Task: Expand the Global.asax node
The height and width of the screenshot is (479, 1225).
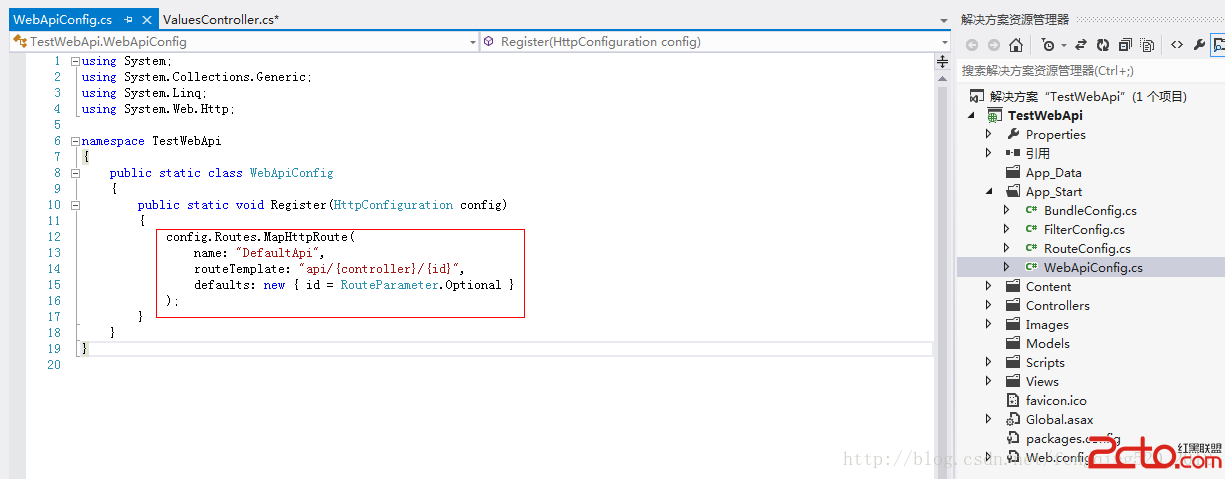Action: coord(988,419)
